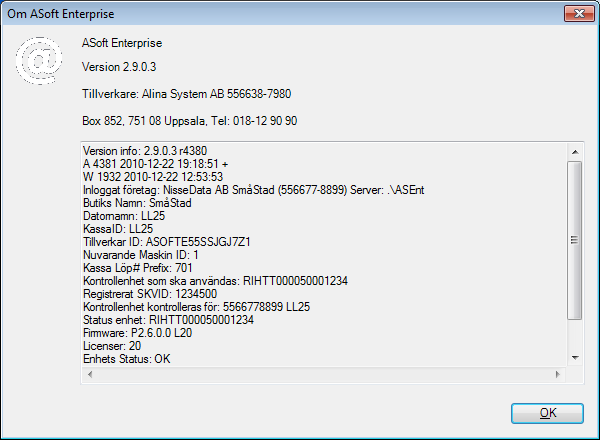Click the 'Datornamn: LL25' row

click(124, 216)
